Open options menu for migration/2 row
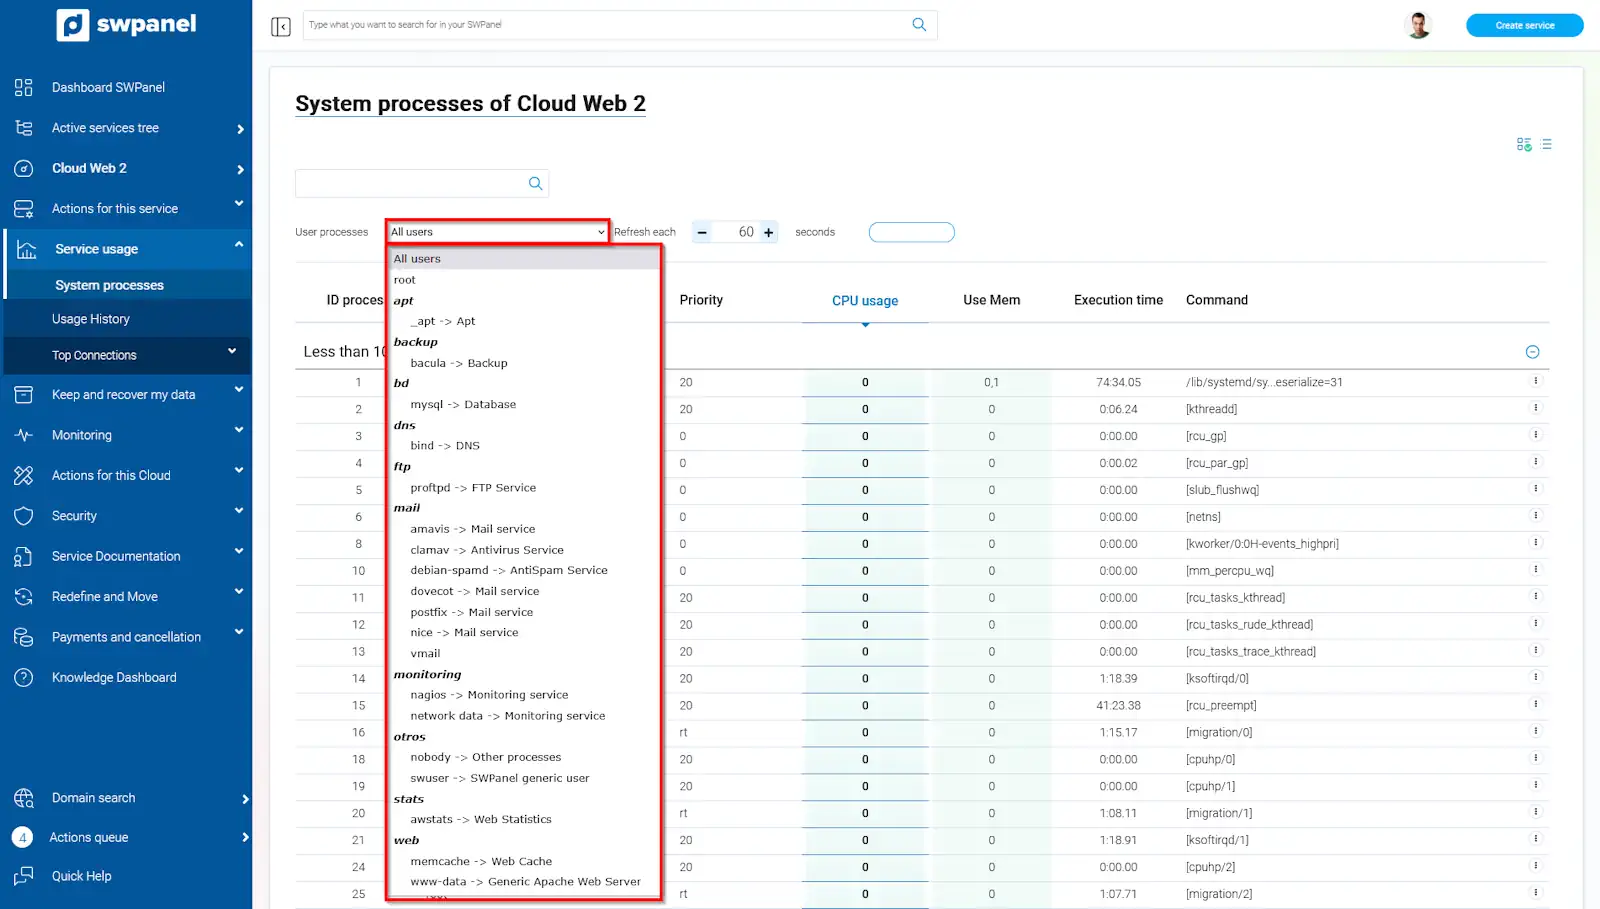1600x909 pixels. (x=1536, y=893)
